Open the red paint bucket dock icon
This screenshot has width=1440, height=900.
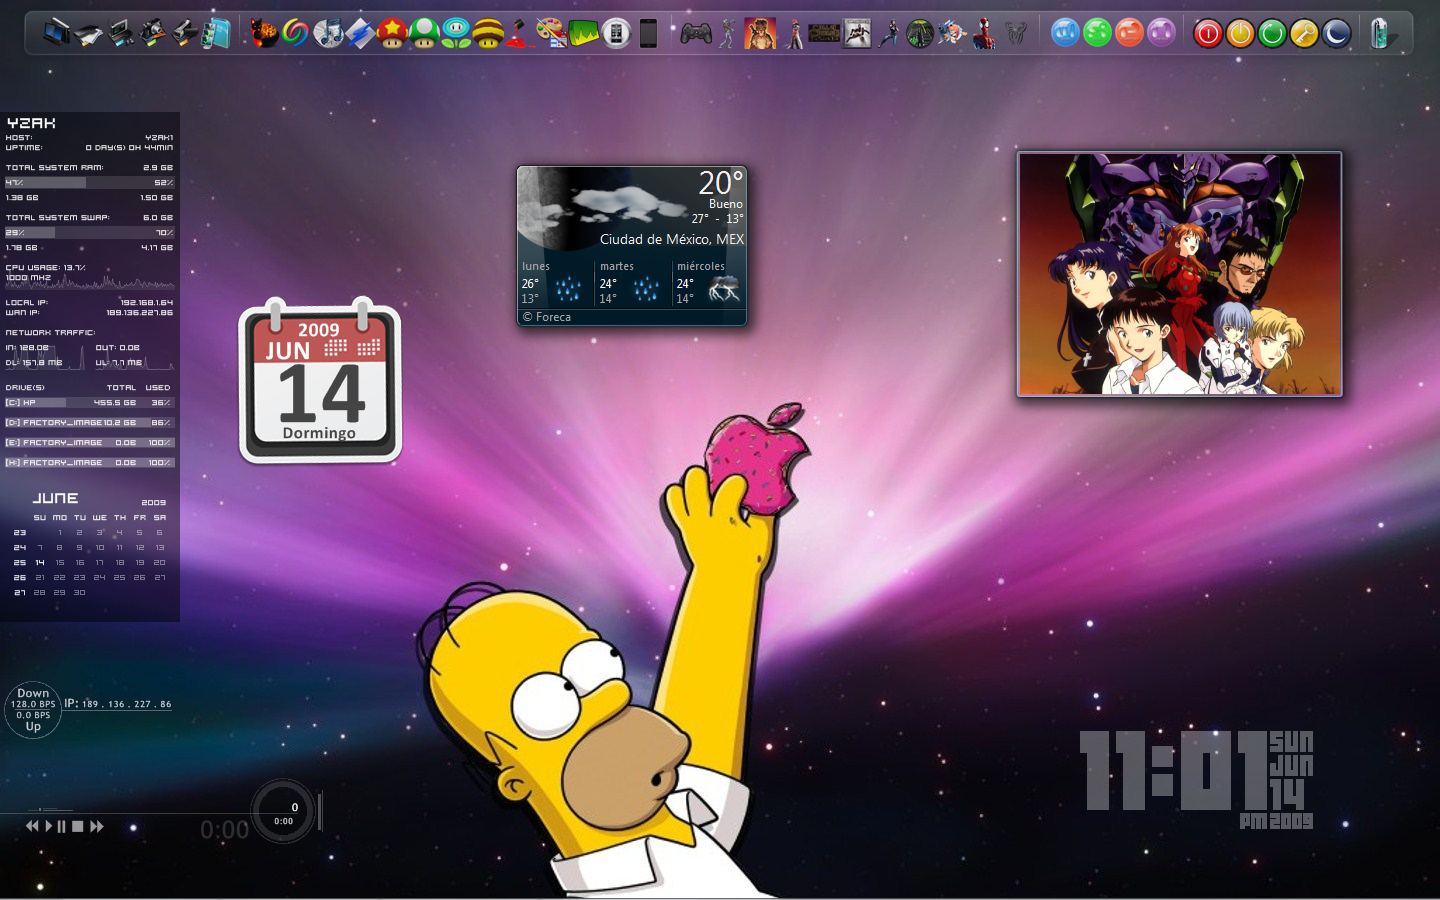coord(518,34)
